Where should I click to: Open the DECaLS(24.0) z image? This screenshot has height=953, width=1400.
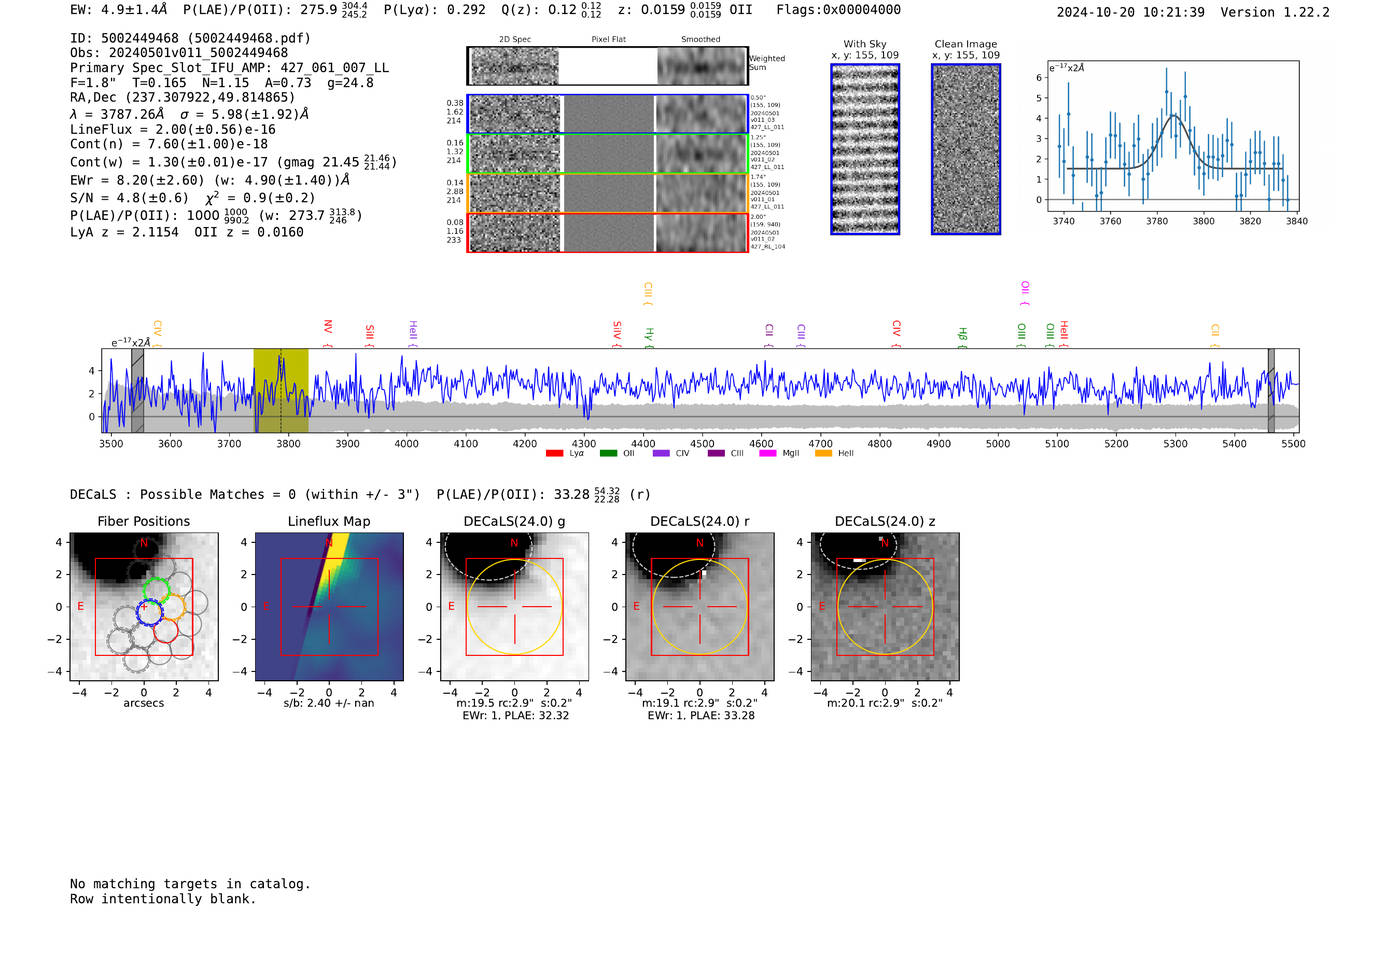click(885, 607)
